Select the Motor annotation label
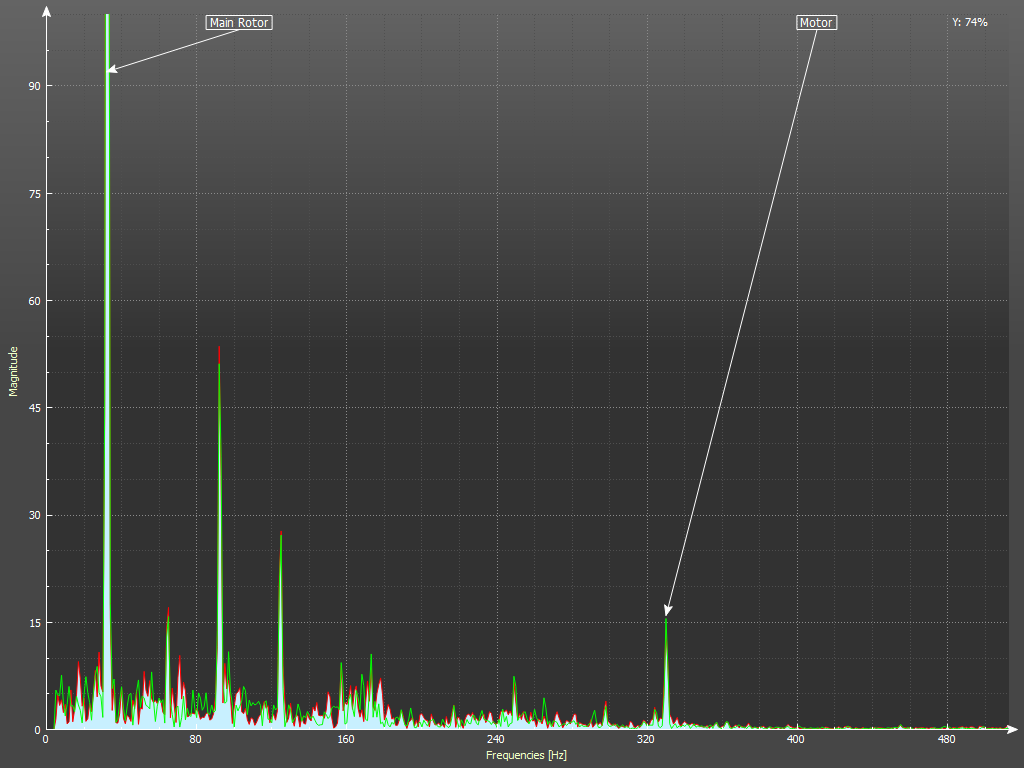Viewport: 1024px width, 768px height. click(x=816, y=22)
